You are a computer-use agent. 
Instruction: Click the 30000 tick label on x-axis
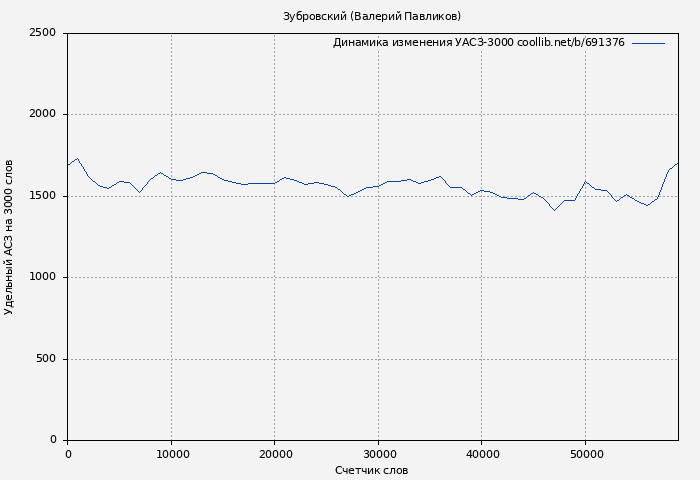pyautogui.click(x=378, y=454)
